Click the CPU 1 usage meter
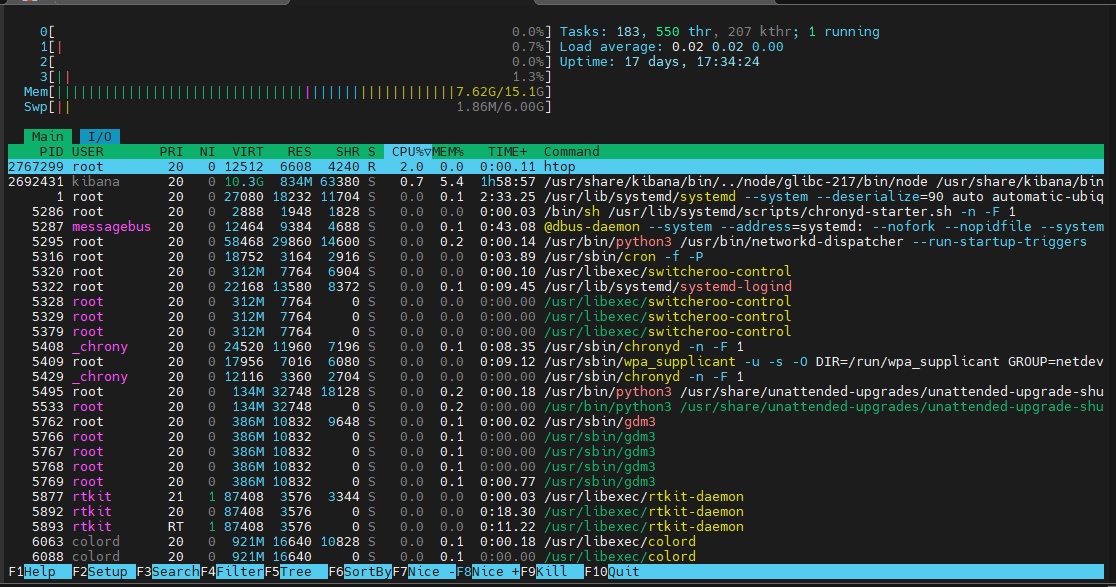This screenshot has width=1116, height=587. point(295,47)
